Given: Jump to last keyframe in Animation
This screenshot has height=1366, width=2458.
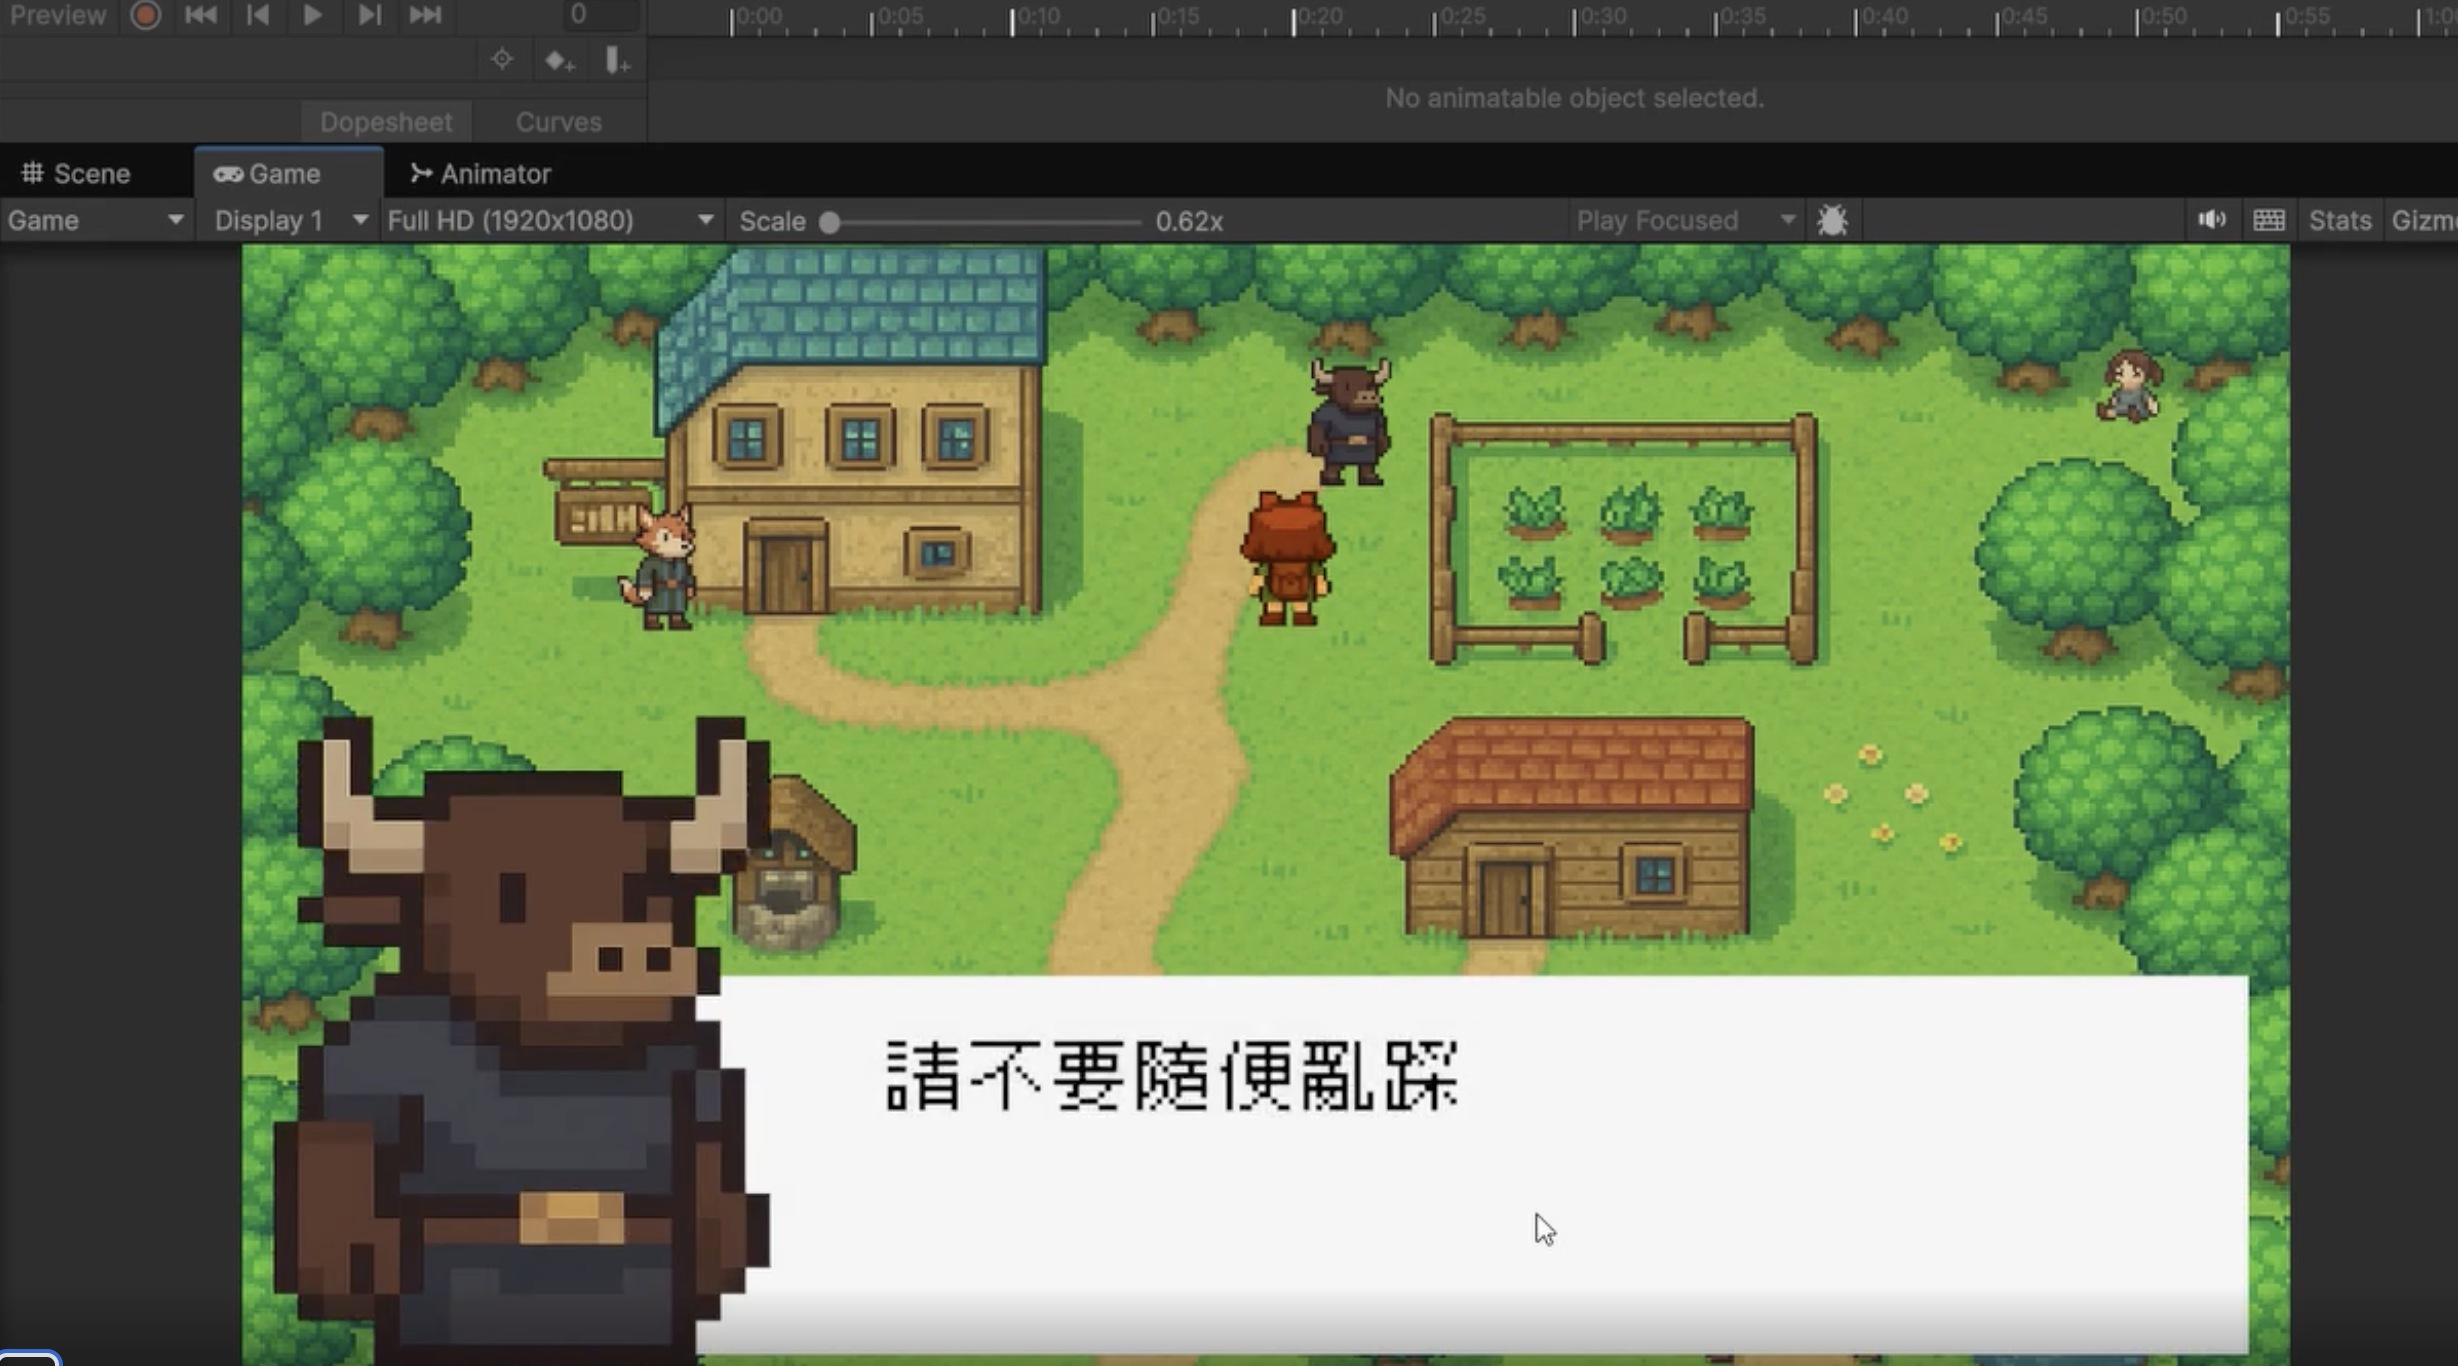Looking at the screenshot, I should [425, 14].
